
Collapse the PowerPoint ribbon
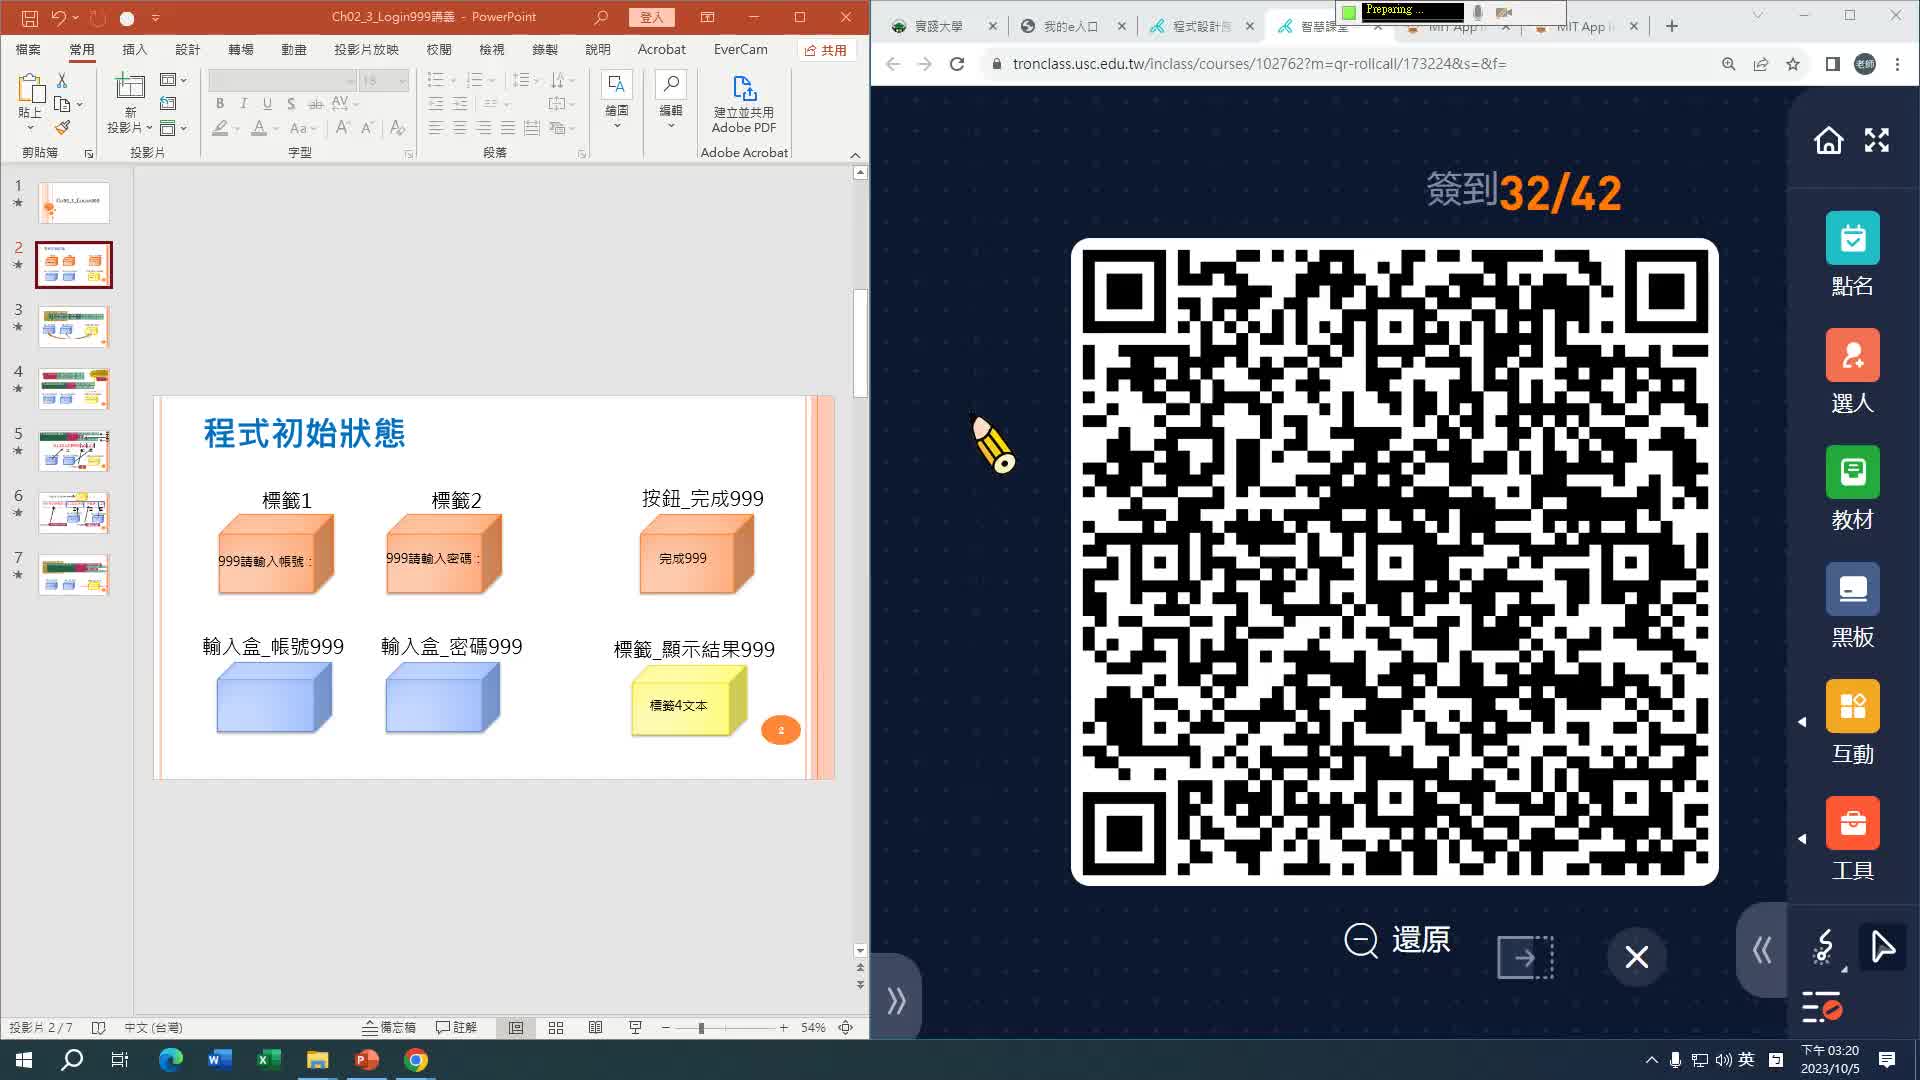point(855,154)
